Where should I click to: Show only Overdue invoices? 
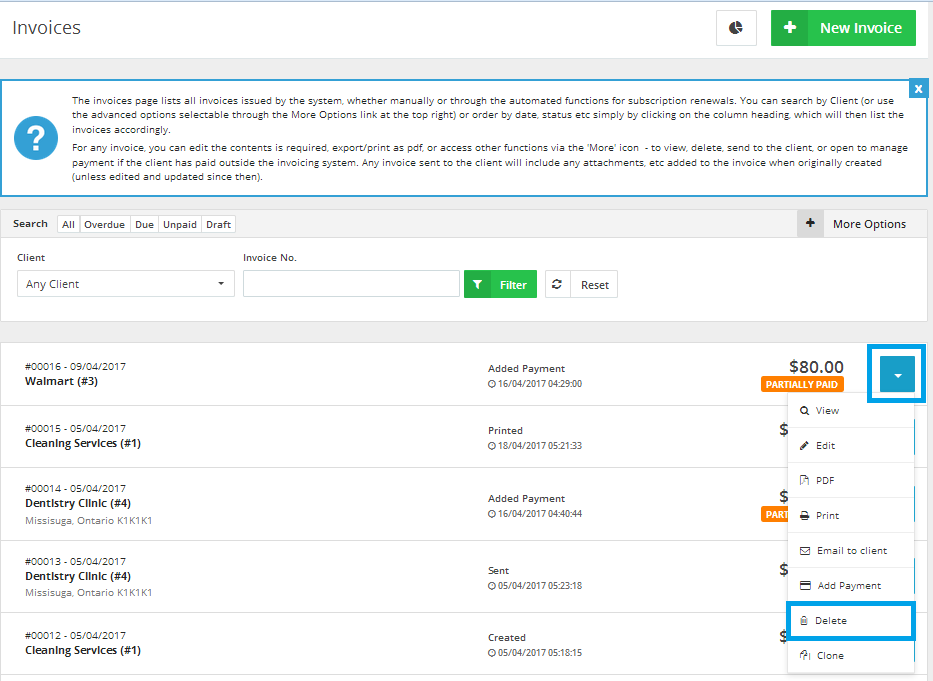coord(104,225)
